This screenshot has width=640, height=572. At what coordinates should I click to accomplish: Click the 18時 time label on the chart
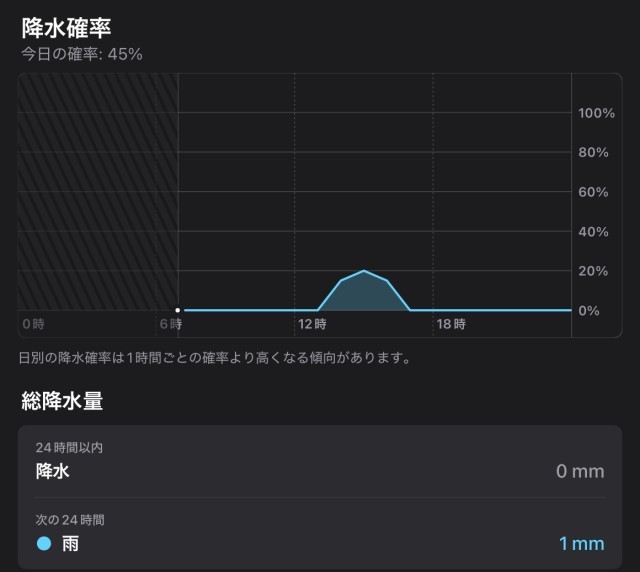click(451, 324)
